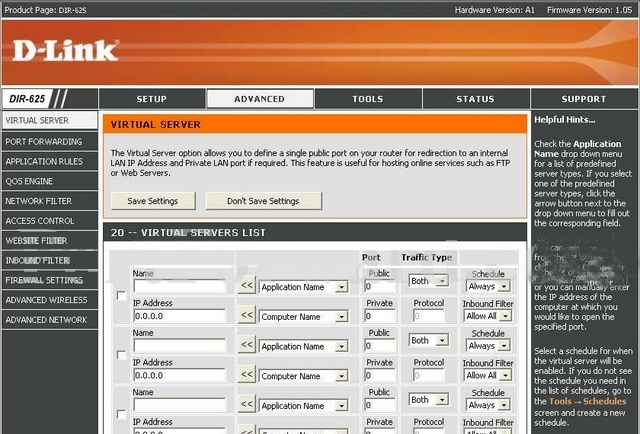Open third entry's Schedule Always dropdown
The width and height of the screenshot is (640, 434).
(488, 405)
